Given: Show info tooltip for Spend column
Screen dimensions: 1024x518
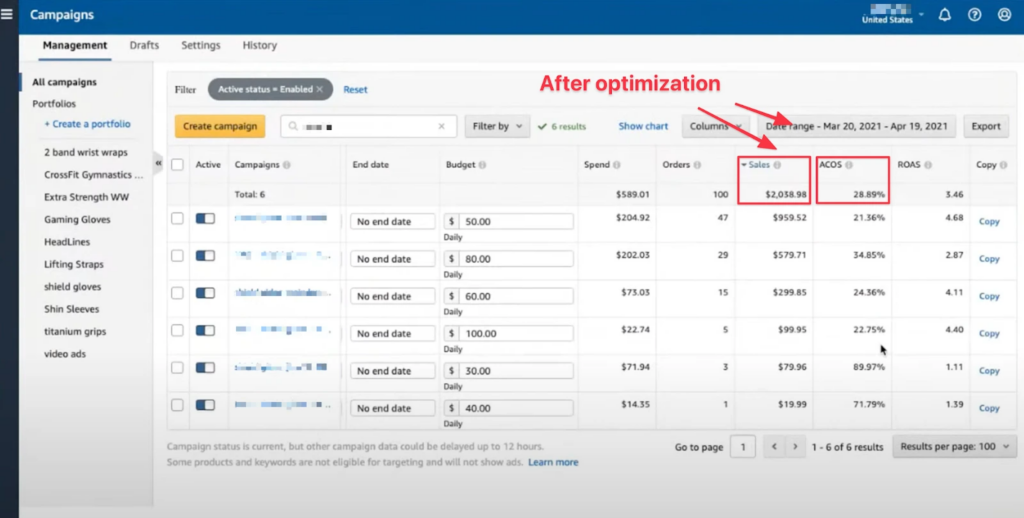Looking at the screenshot, I should click(616, 165).
